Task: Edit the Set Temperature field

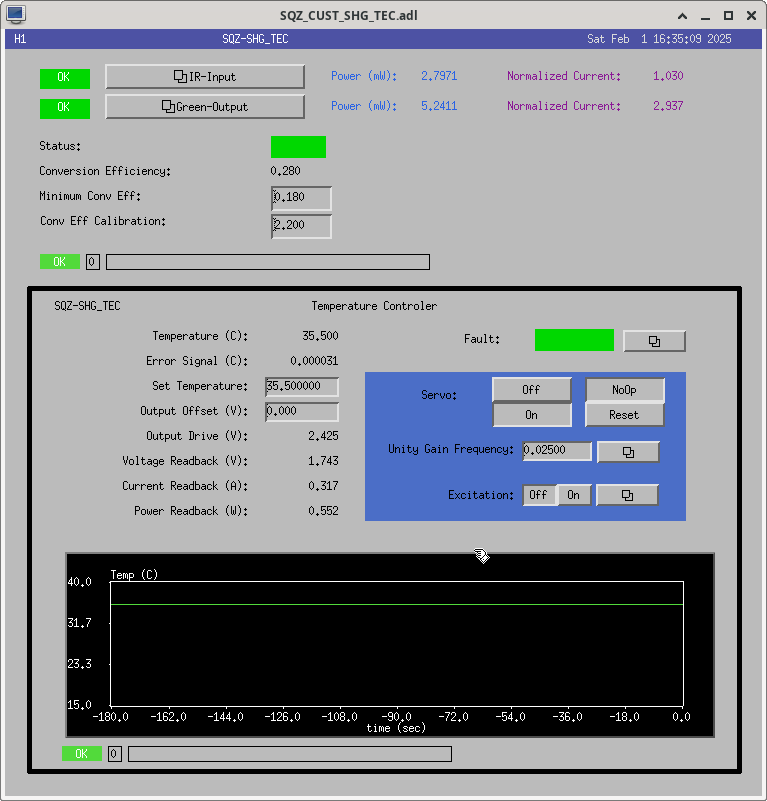Action: click(301, 387)
